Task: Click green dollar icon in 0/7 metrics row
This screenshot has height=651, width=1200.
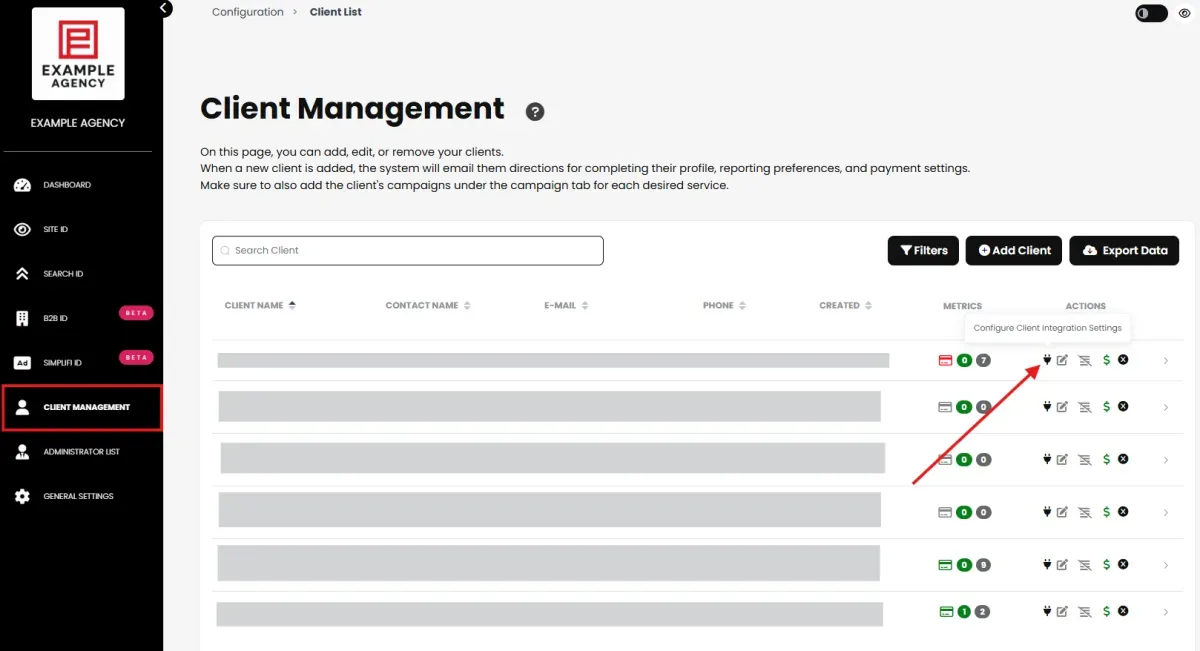Action: pos(1106,360)
